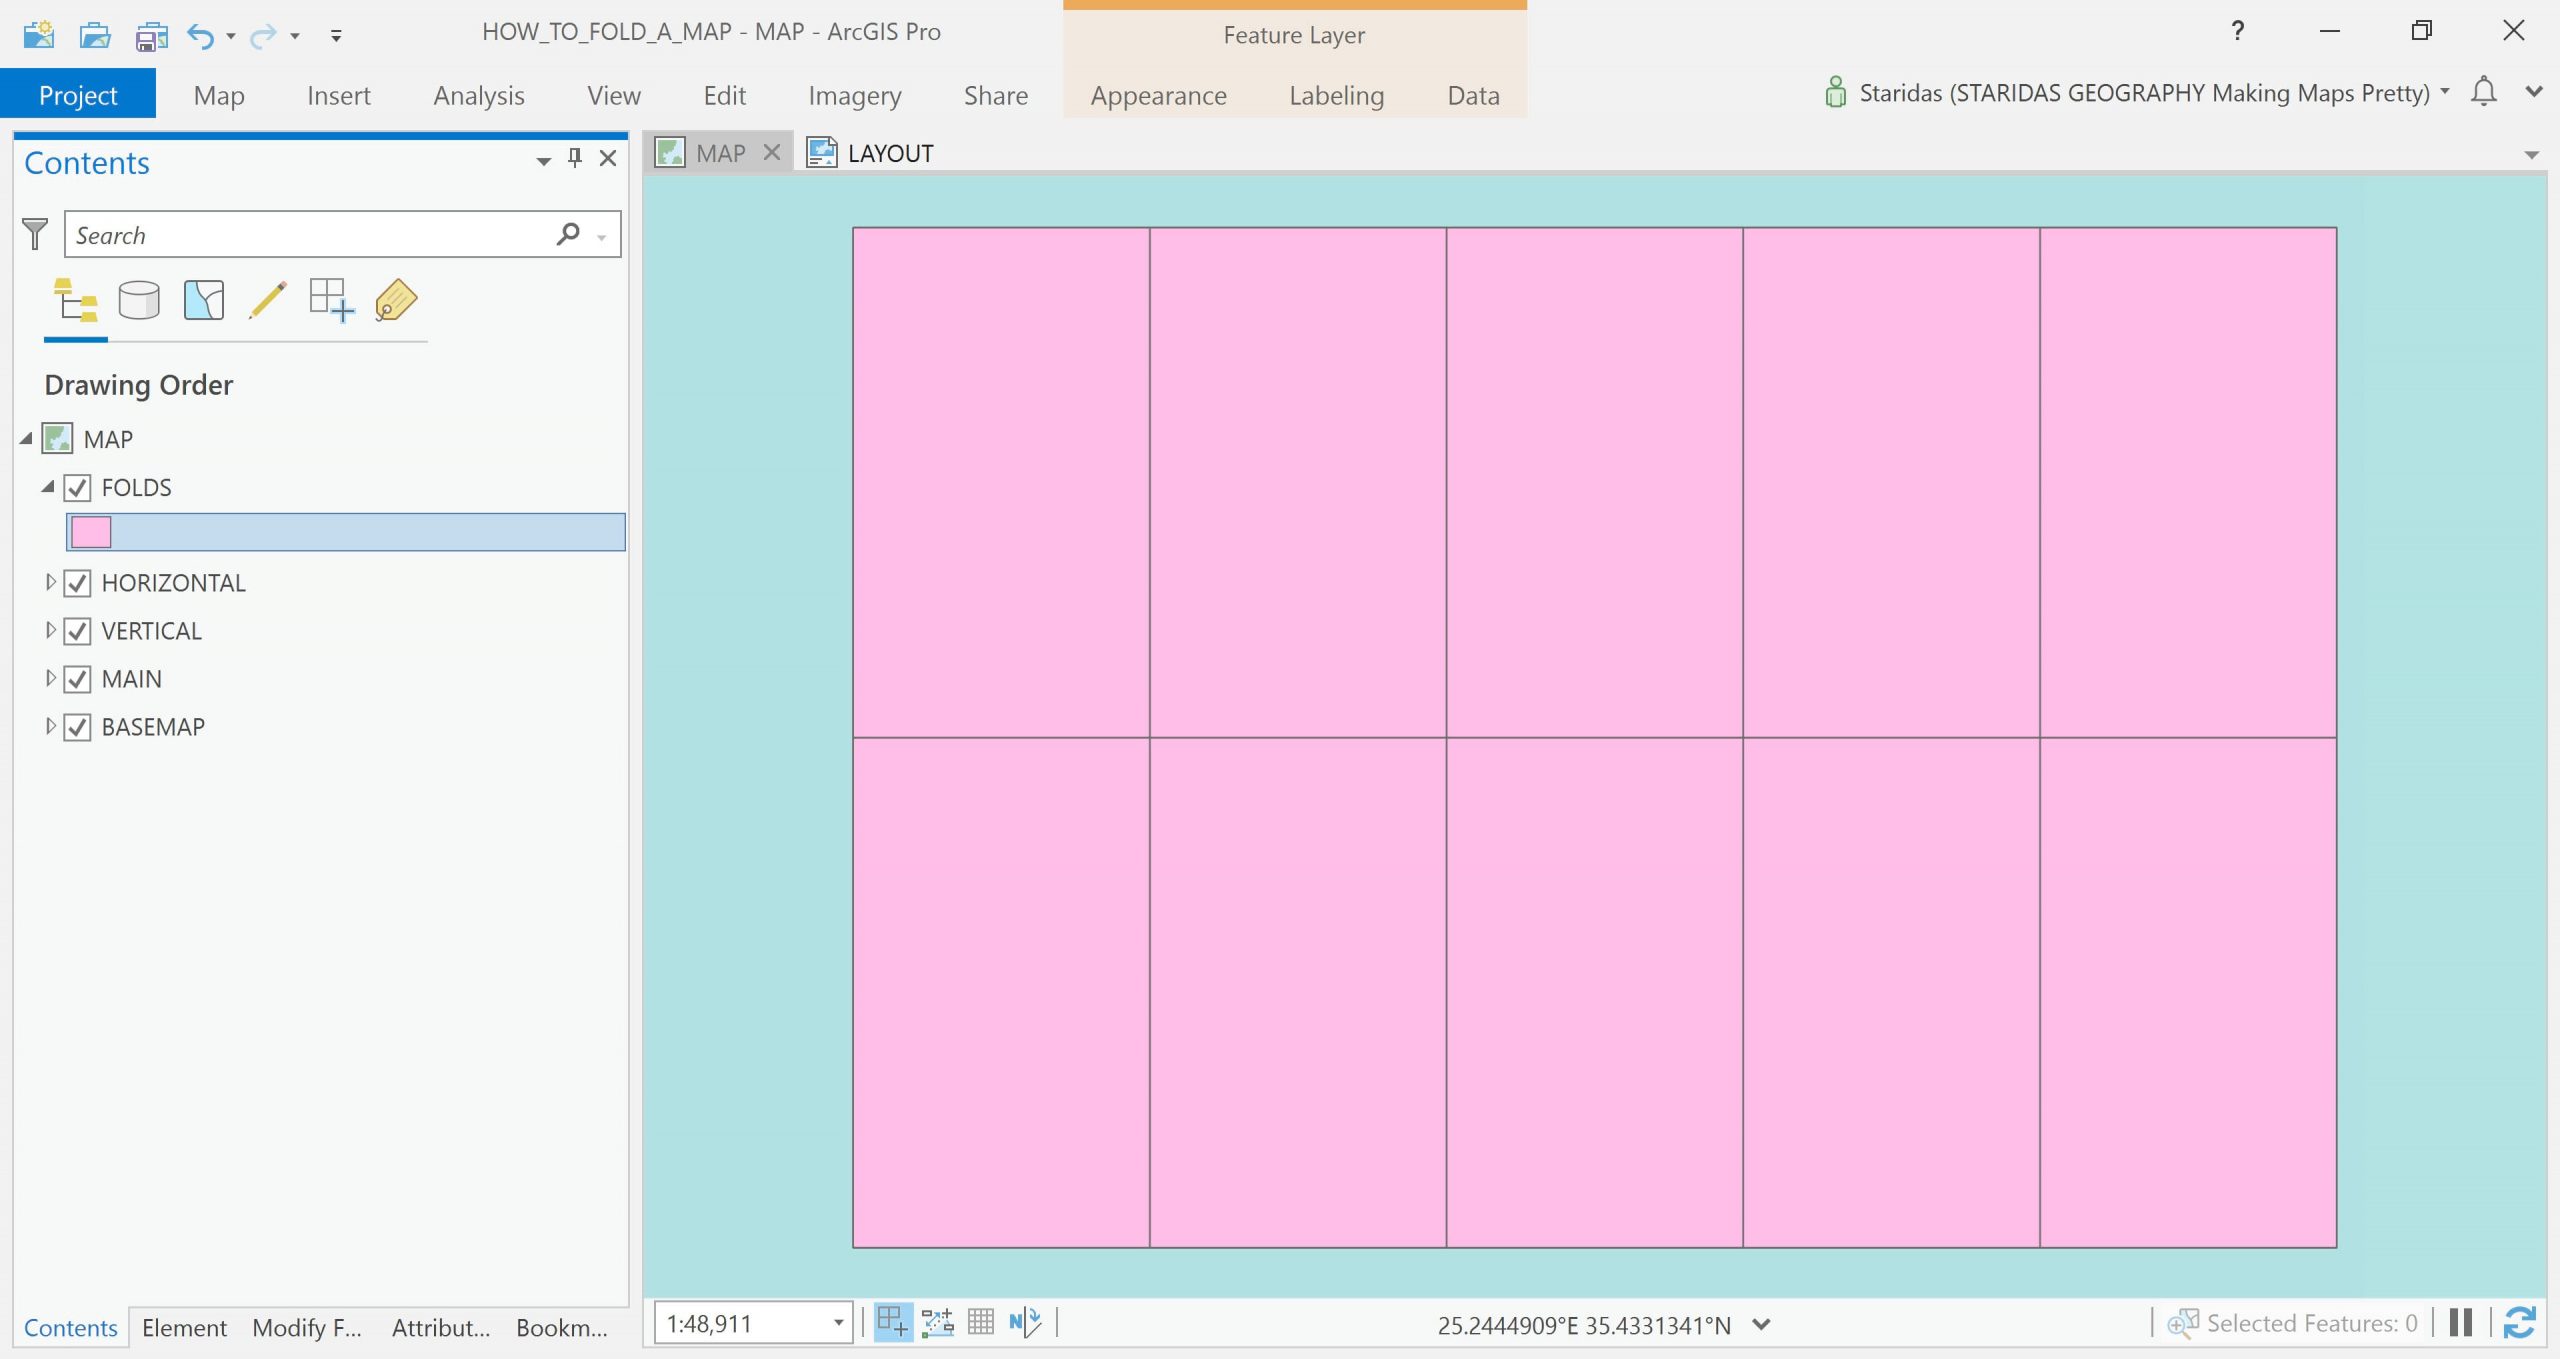Click List By Editing pencil icon
This screenshot has height=1359, width=2560.
(267, 300)
